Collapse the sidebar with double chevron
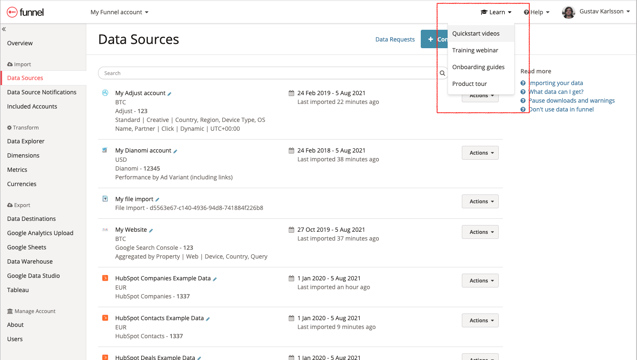Screen dimensions: 637x360 point(4,29)
